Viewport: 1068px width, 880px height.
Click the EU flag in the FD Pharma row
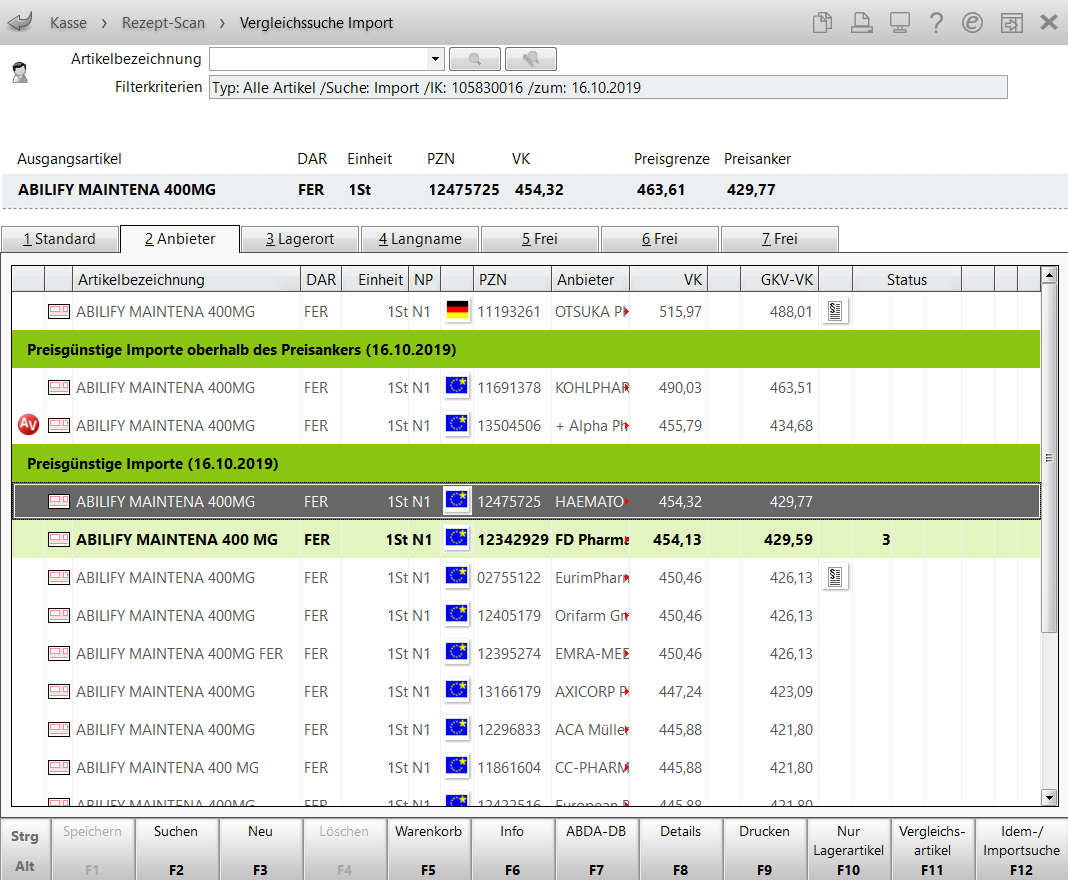[x=456, y=539]
